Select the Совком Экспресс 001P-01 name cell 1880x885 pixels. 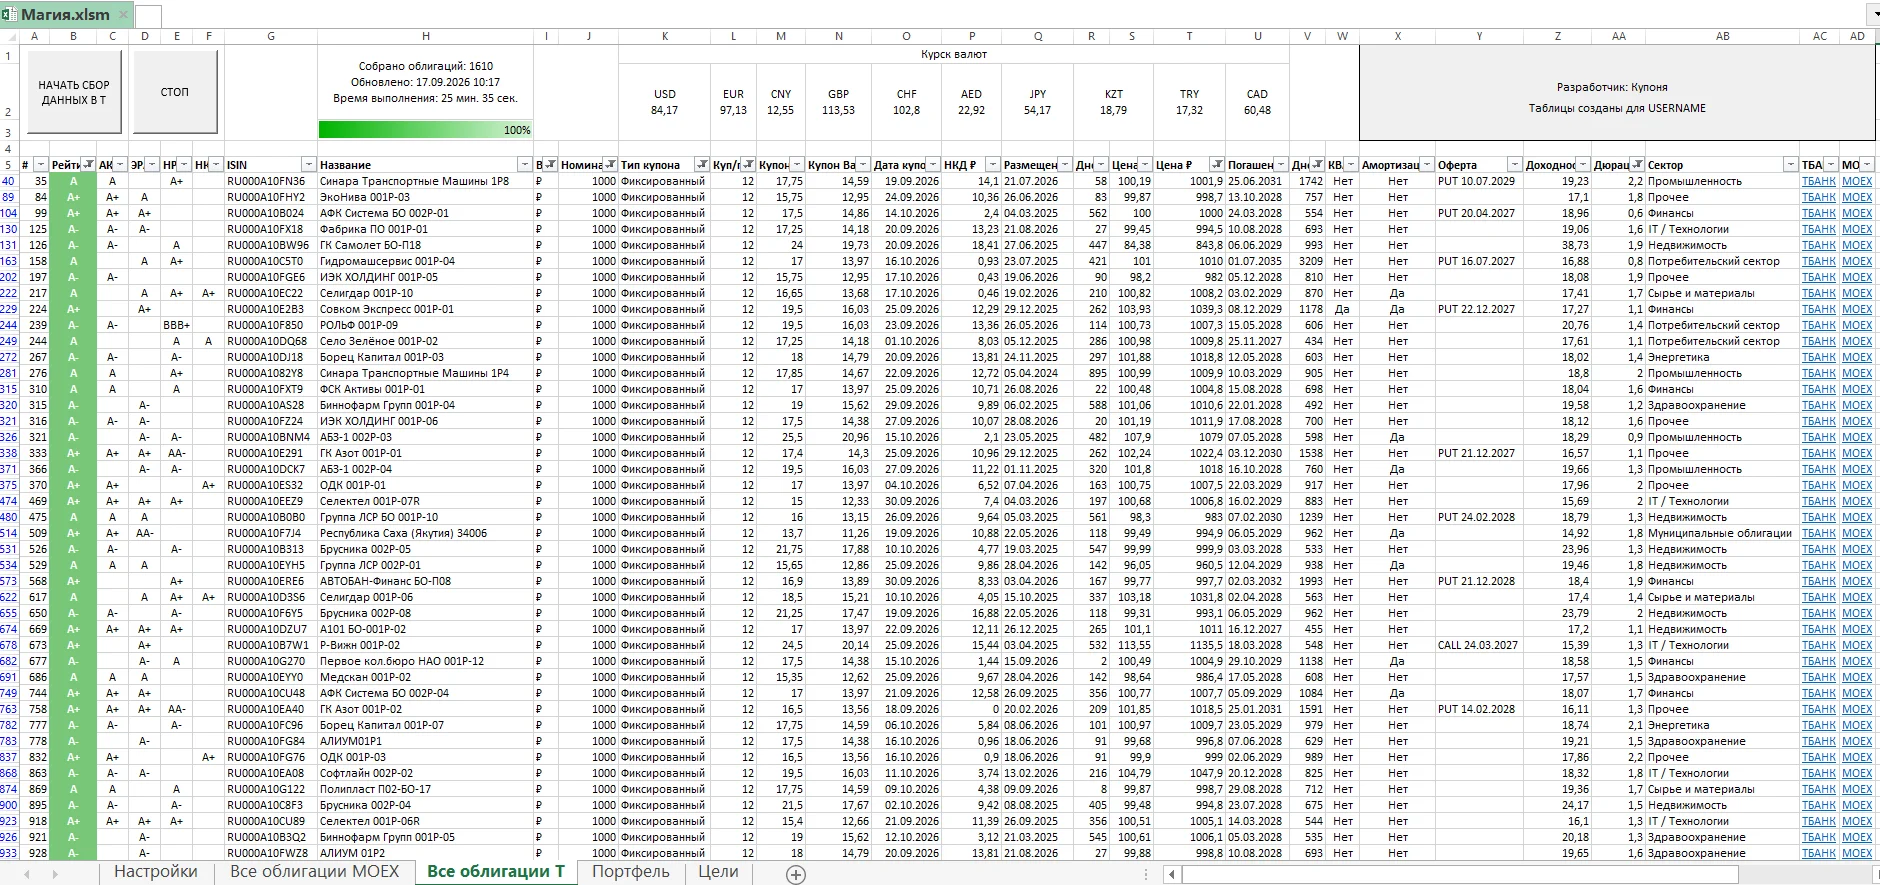(x=425, y=309)
